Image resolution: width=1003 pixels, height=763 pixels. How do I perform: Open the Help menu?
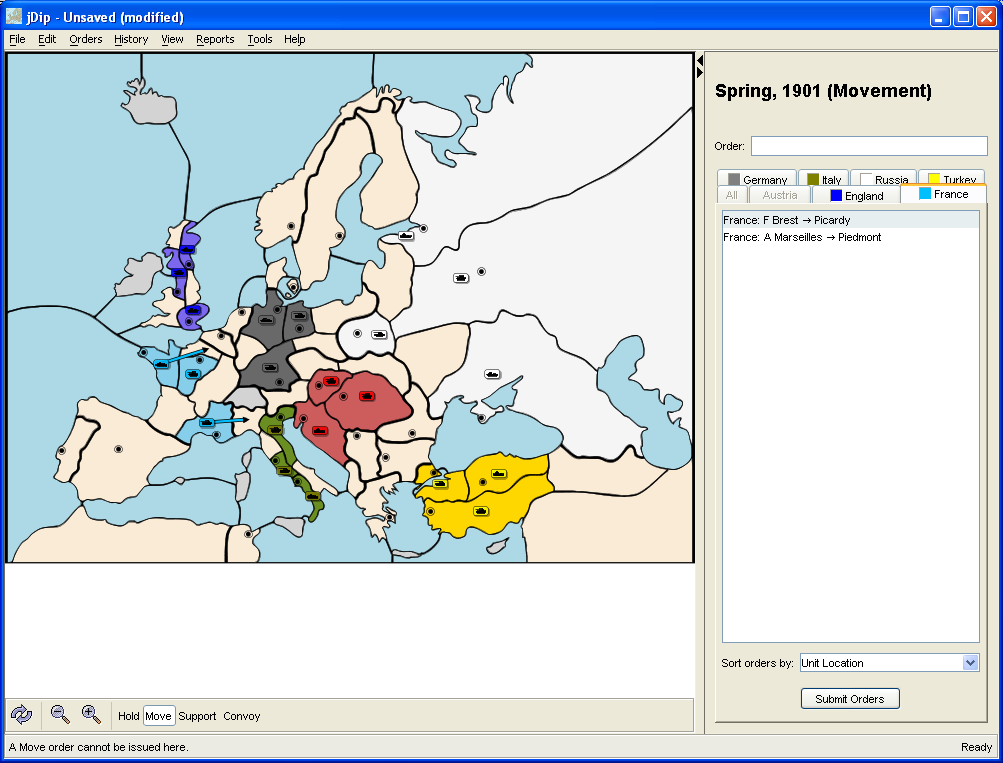[x=294, y=39]
